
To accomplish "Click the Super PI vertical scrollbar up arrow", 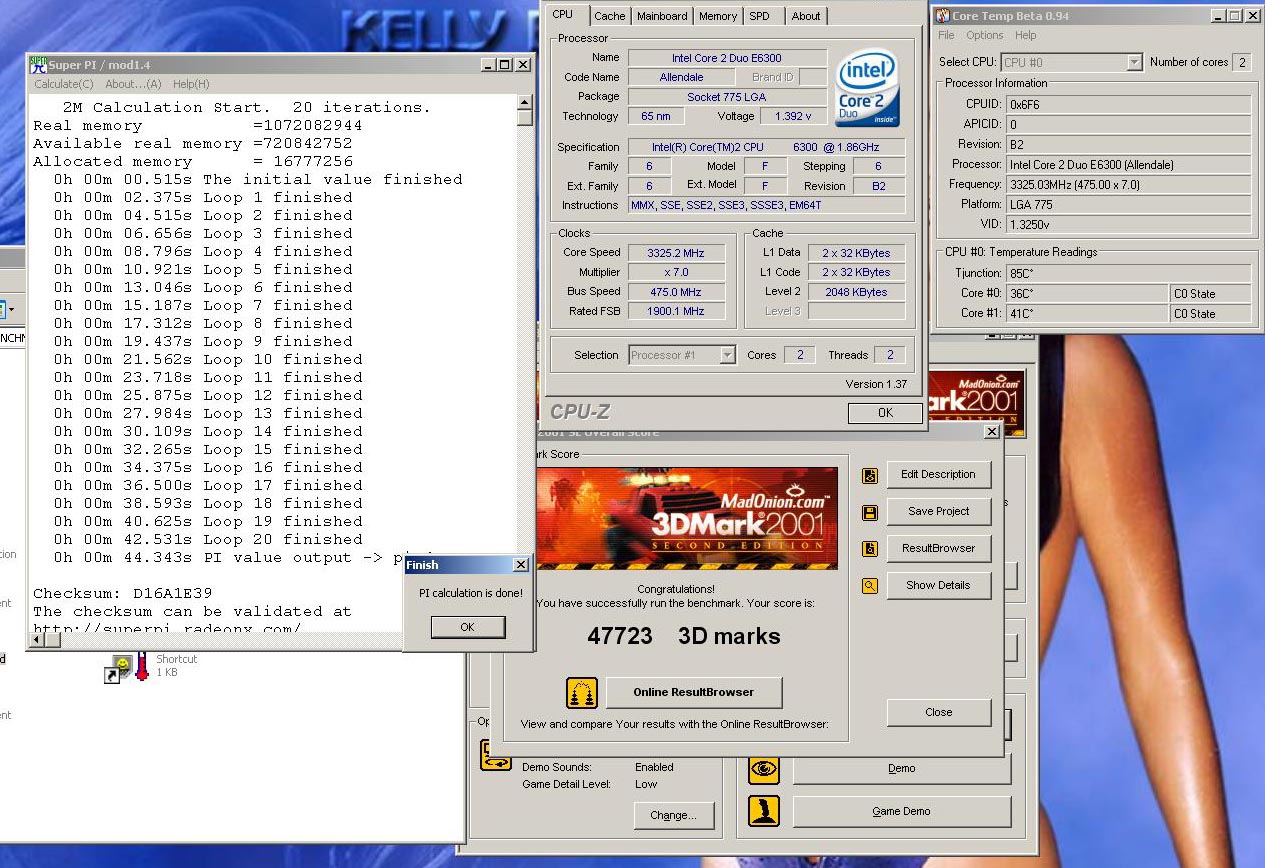I will pos(525,101).
